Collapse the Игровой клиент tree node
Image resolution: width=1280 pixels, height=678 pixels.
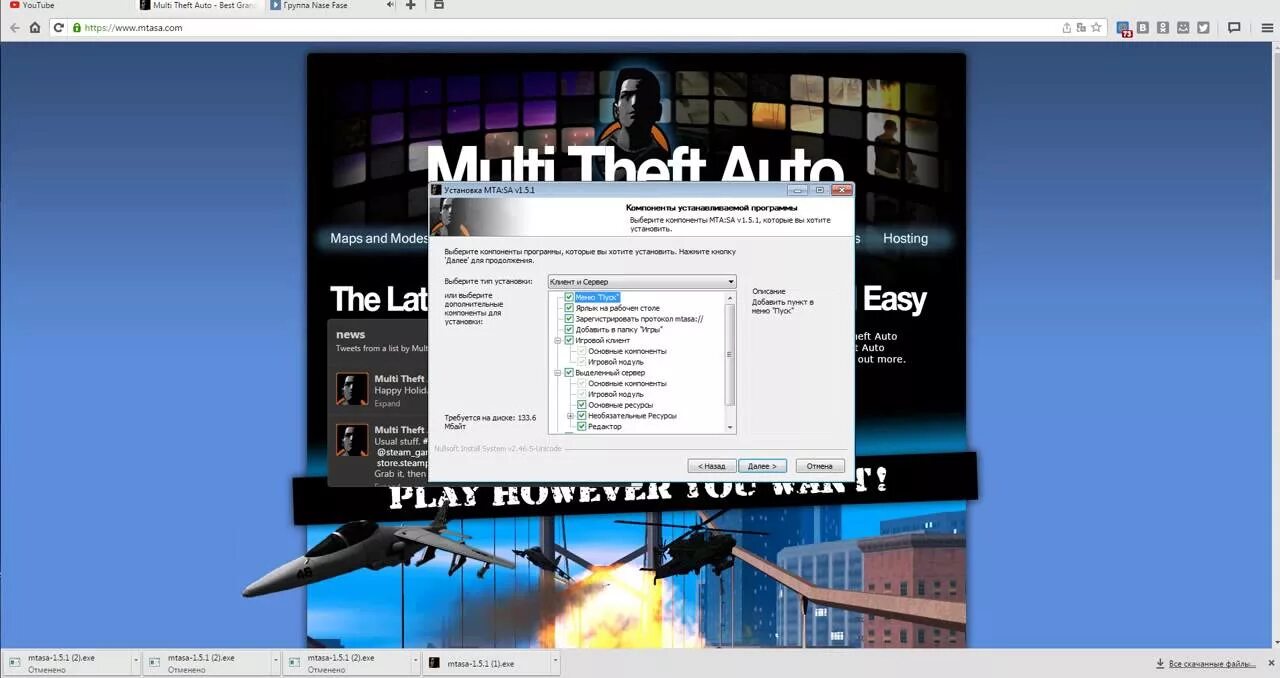pyautogui.click(x=557, y=340)
